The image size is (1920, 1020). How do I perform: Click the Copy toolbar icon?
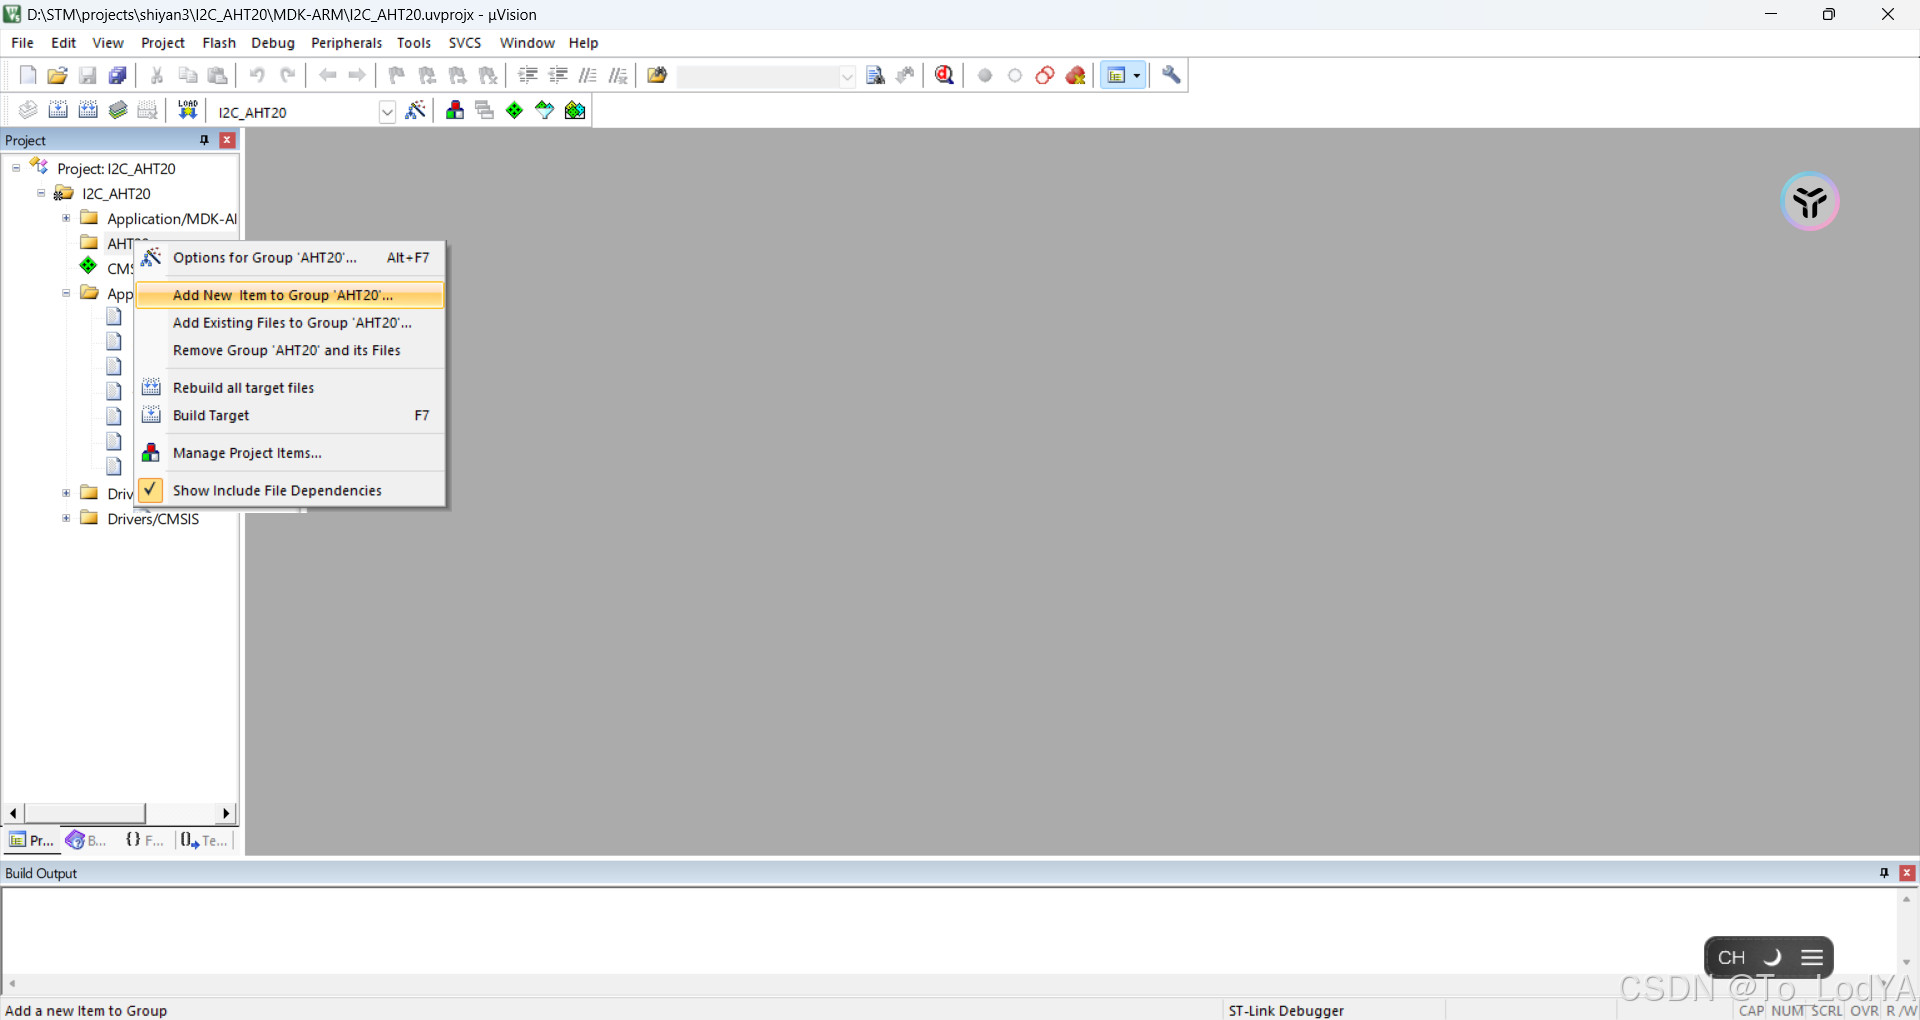[187, 75]
